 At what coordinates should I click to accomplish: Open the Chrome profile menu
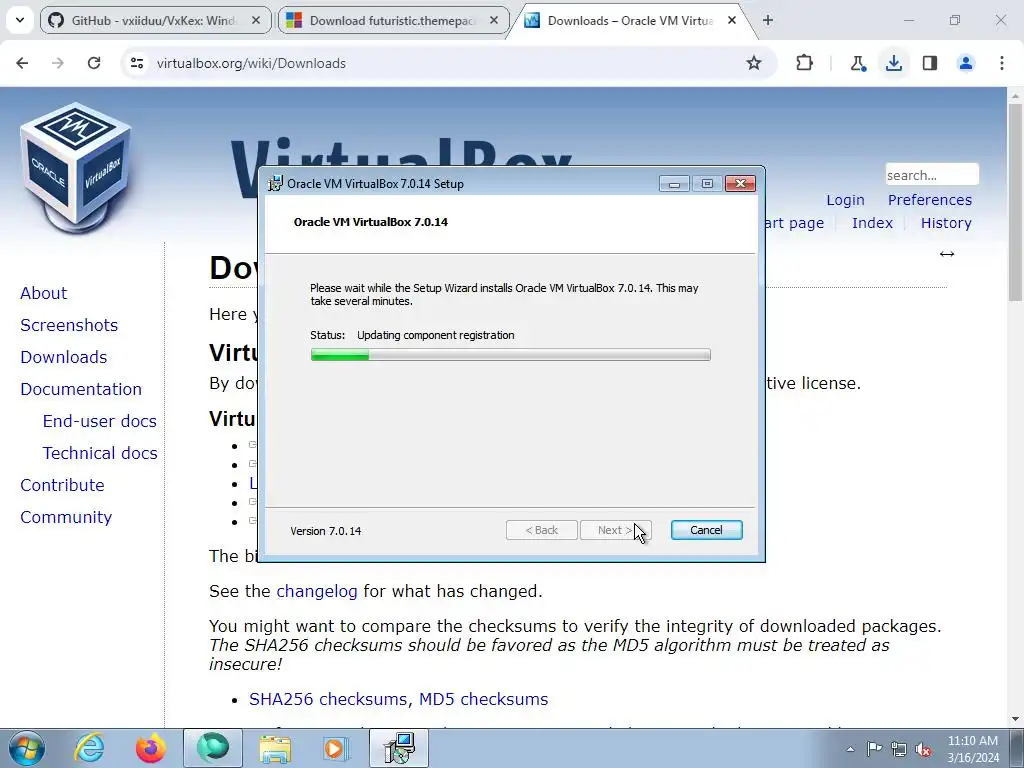coord(966,63)
